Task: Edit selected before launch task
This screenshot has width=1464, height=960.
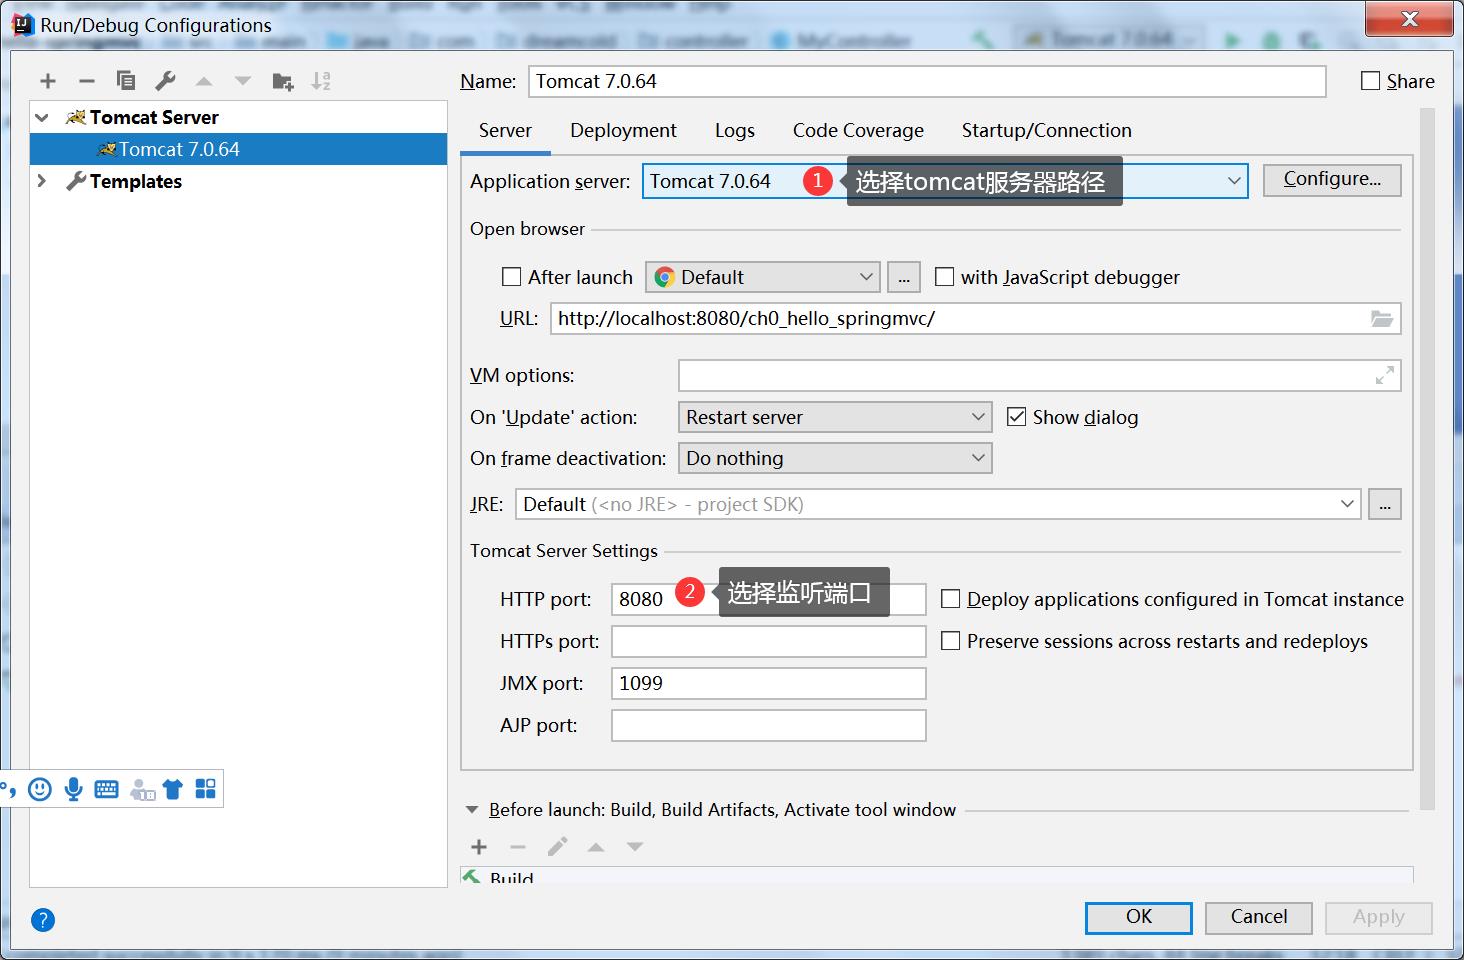Action: point(557,847)
